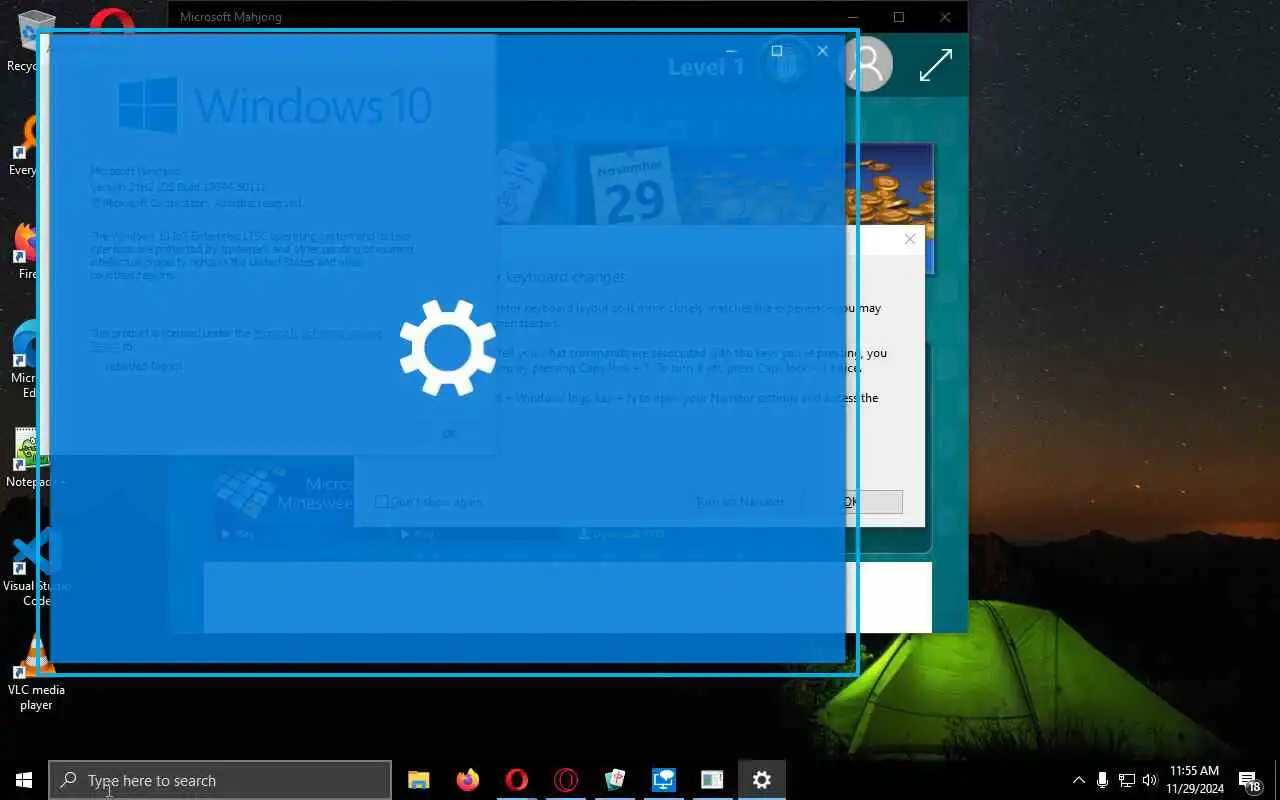This screenshot has width=1280, height=800.
Task: Select the Recycle Bin desktop icon
Action: 34,40
